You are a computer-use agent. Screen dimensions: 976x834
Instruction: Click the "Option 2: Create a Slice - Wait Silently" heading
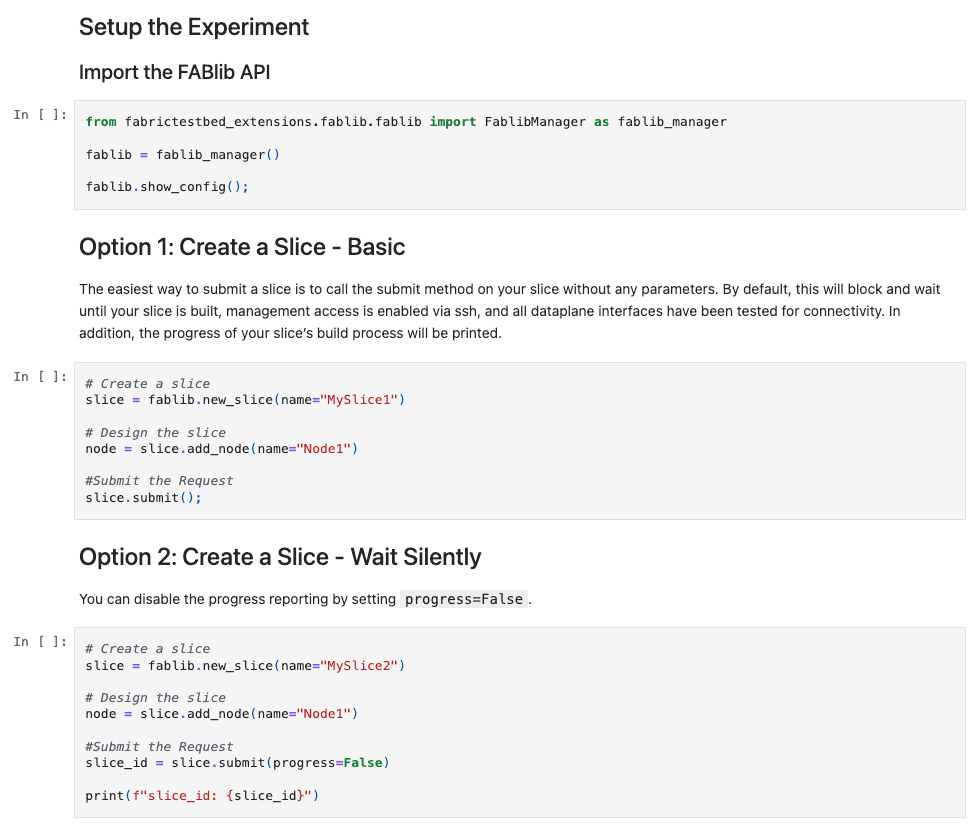[x=280, y=557]
